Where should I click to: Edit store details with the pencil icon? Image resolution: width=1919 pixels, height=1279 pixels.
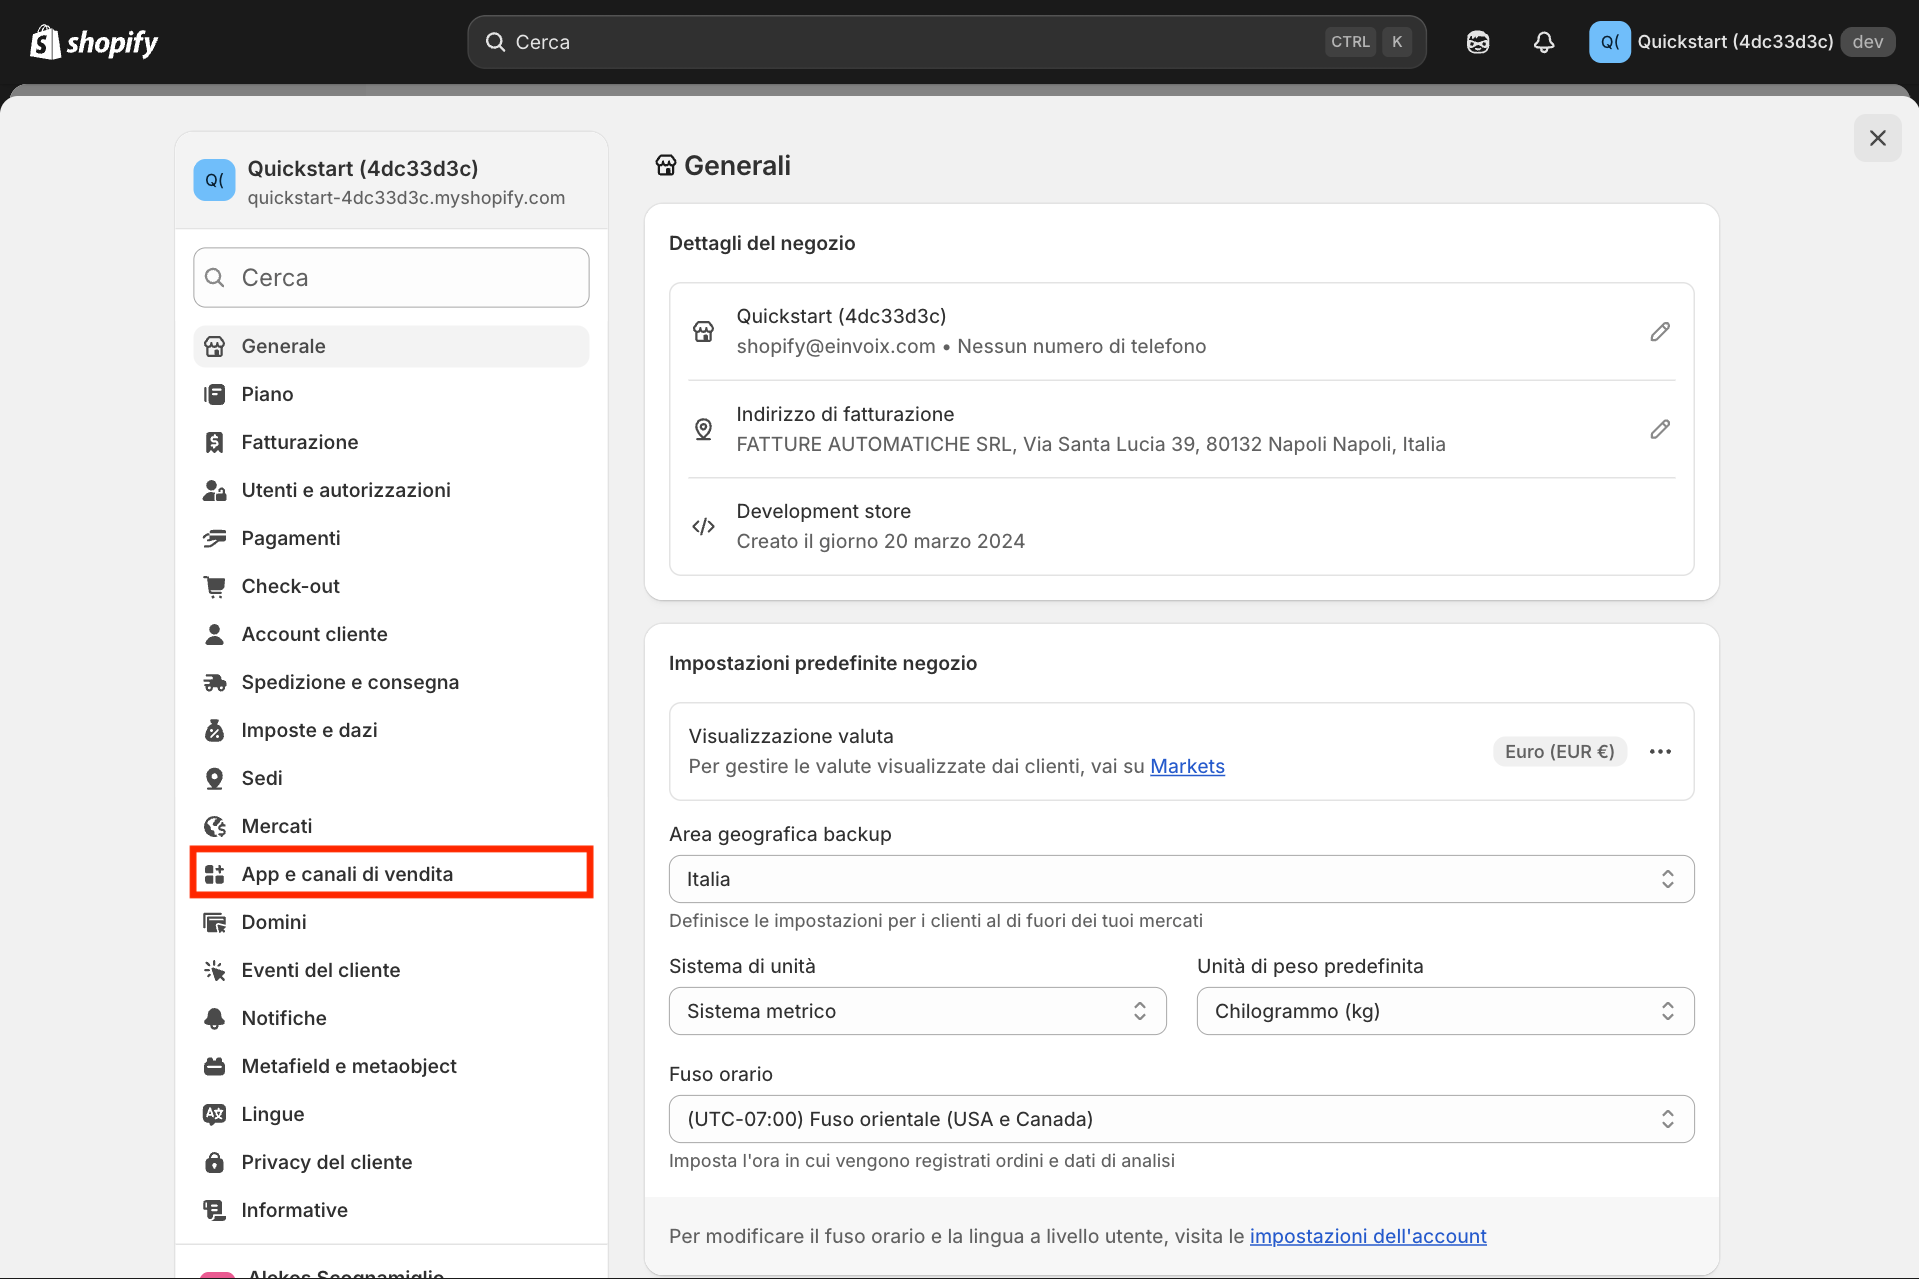coord(1659,331)
